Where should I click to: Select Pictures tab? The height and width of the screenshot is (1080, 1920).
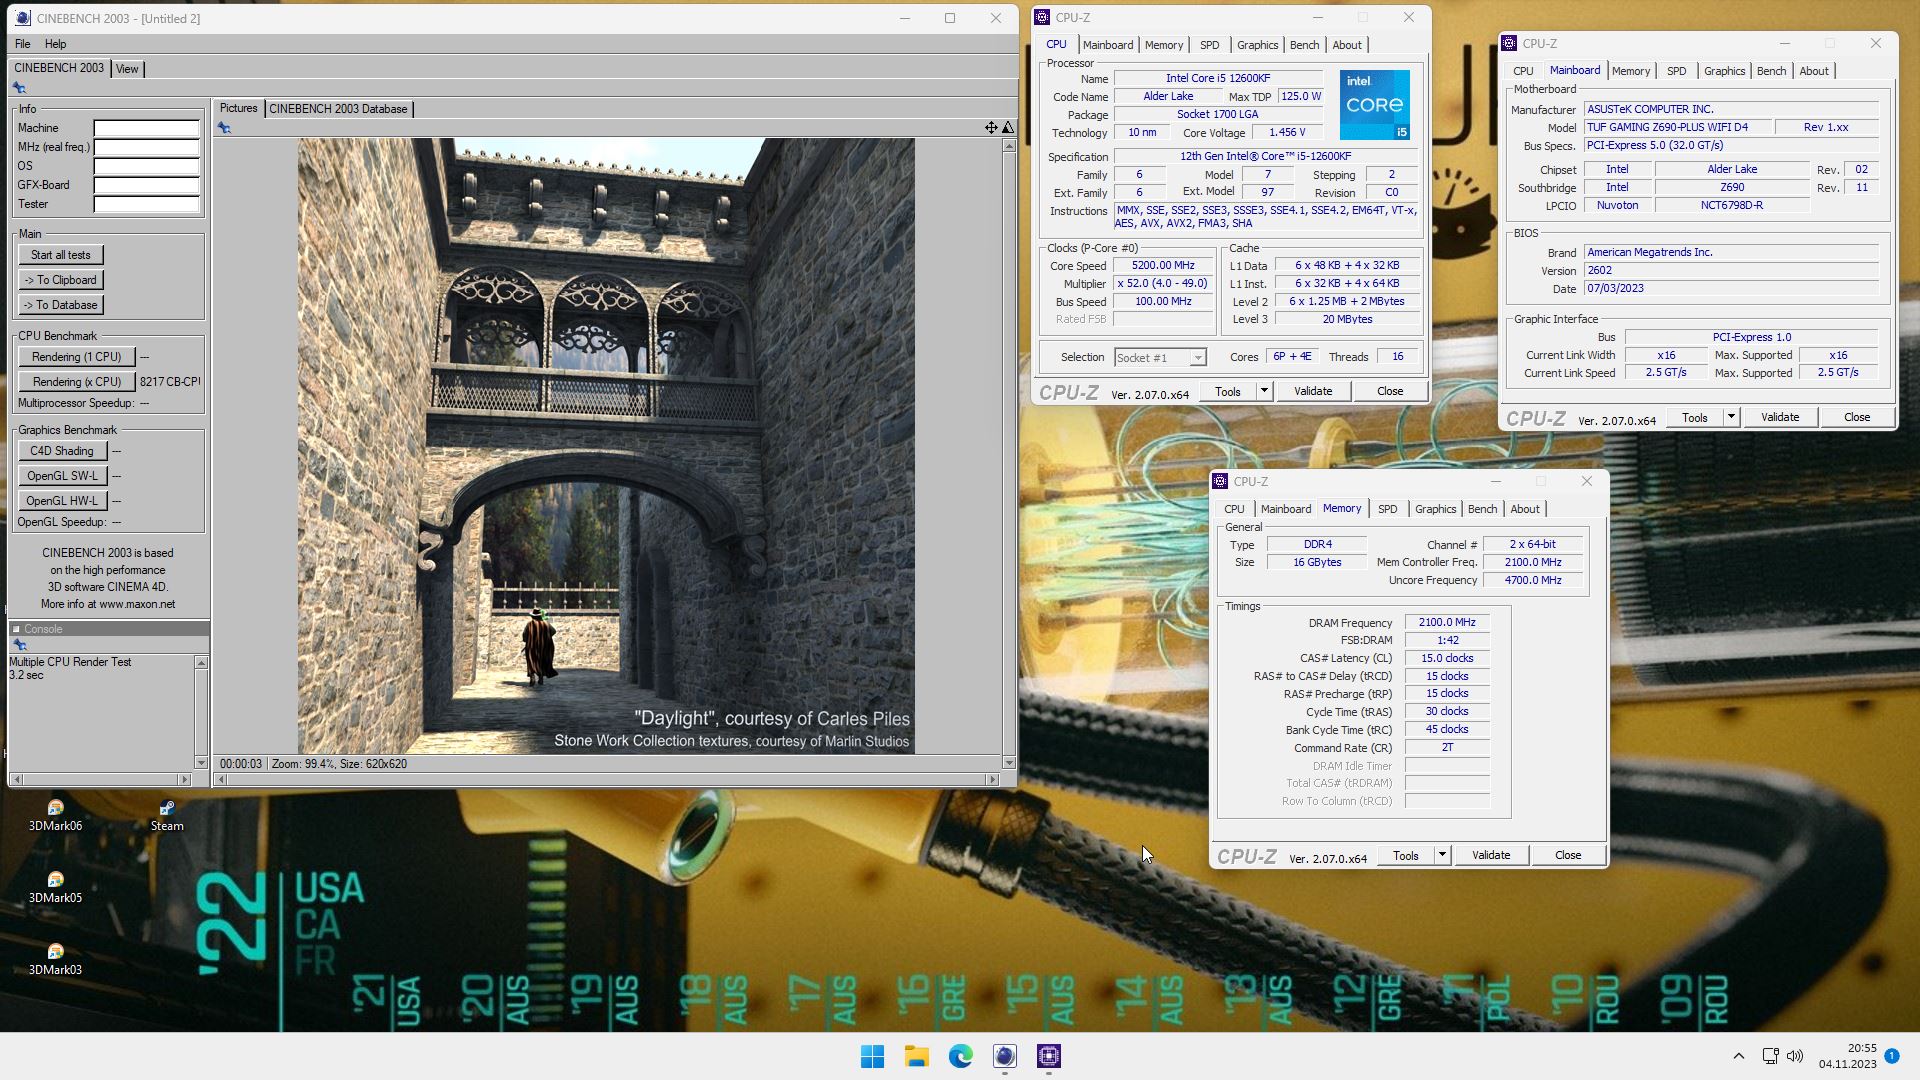[238, 108]
